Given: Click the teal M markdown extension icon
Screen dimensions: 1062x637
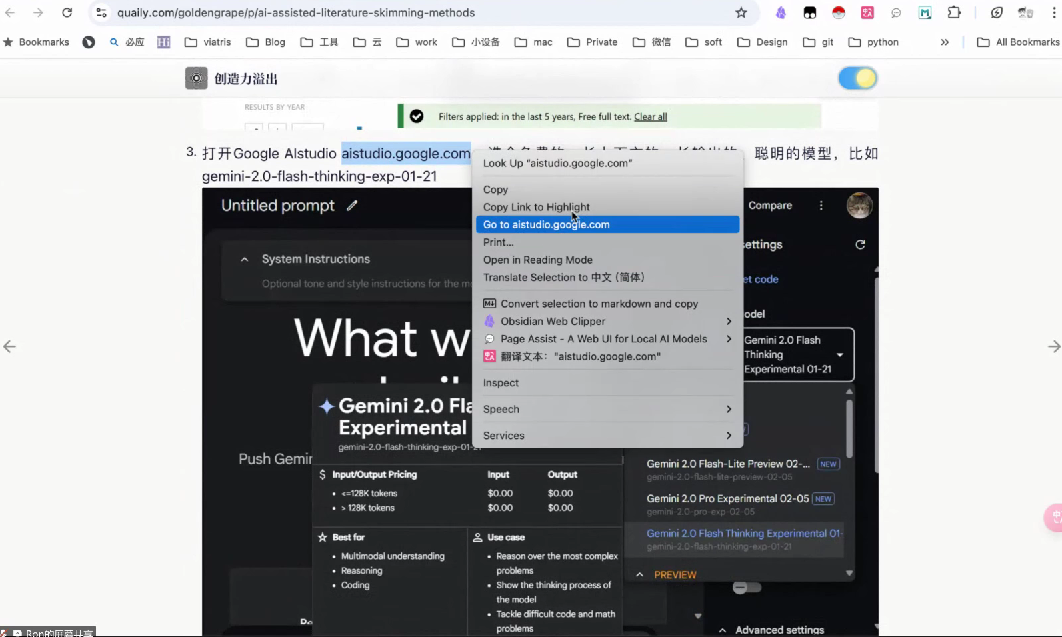Looking at the screenshot, I should 925,12.
